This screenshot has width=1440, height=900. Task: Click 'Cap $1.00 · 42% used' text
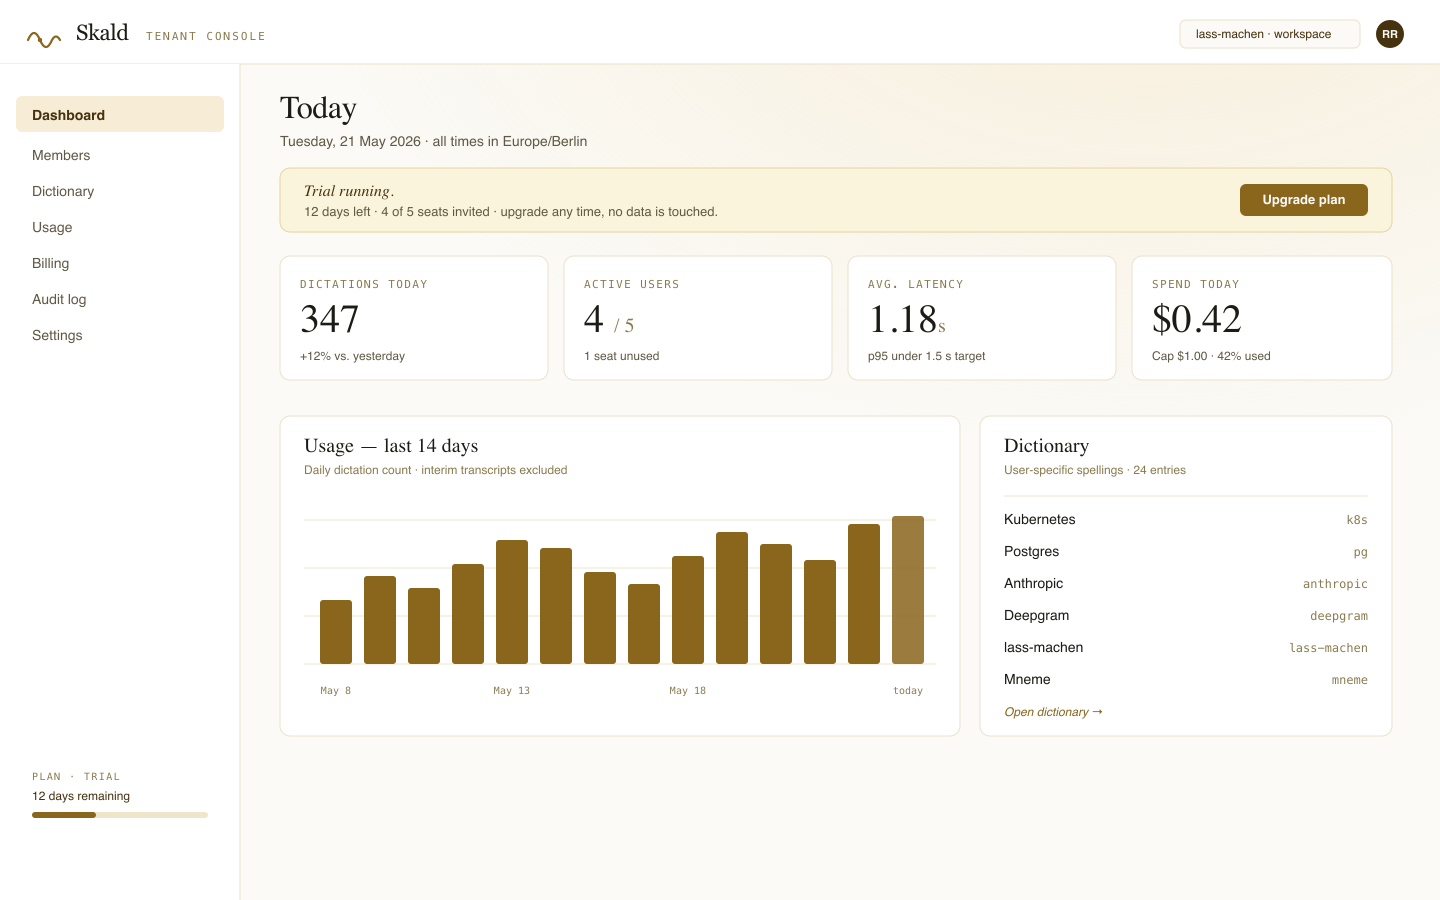(1211, 356)
